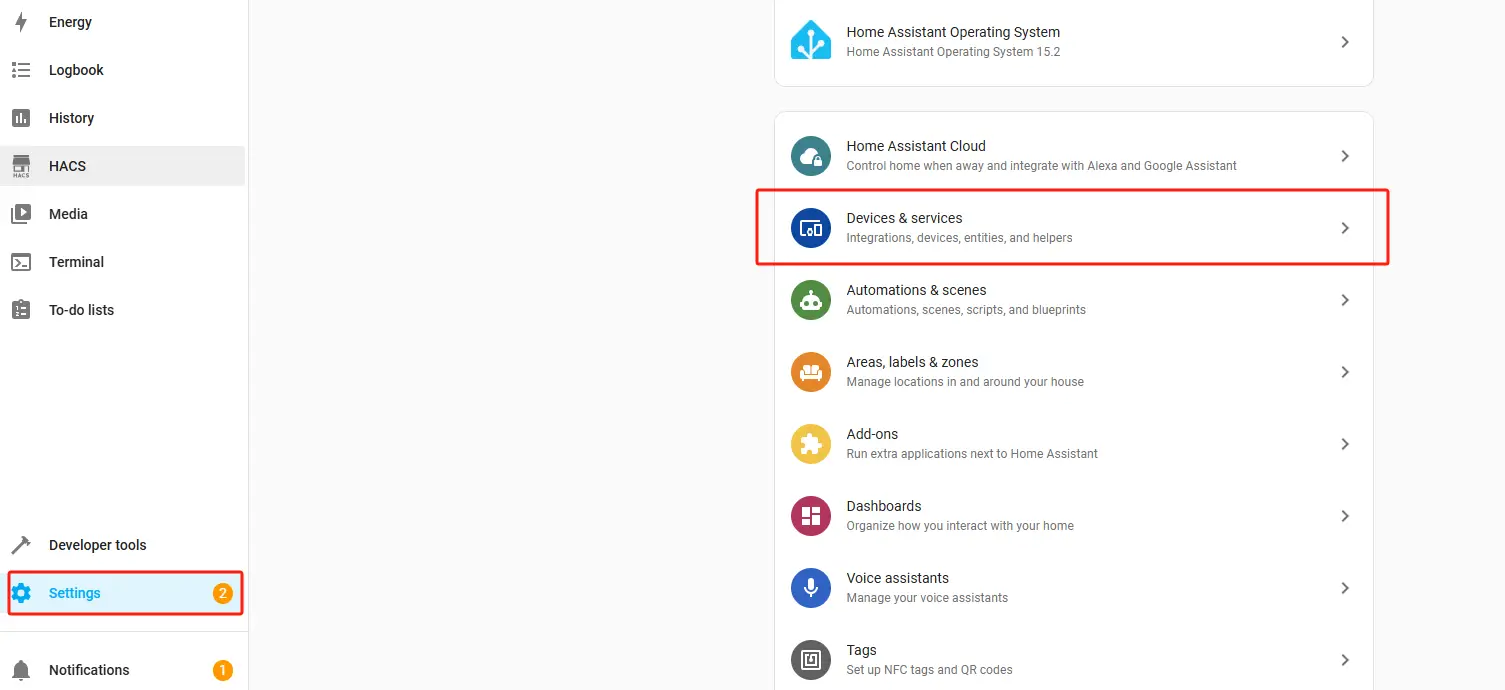The width and height of the screenshot is (1505, 690).
Task: Open HACS from the sidebar
Action: coord(67,166)
